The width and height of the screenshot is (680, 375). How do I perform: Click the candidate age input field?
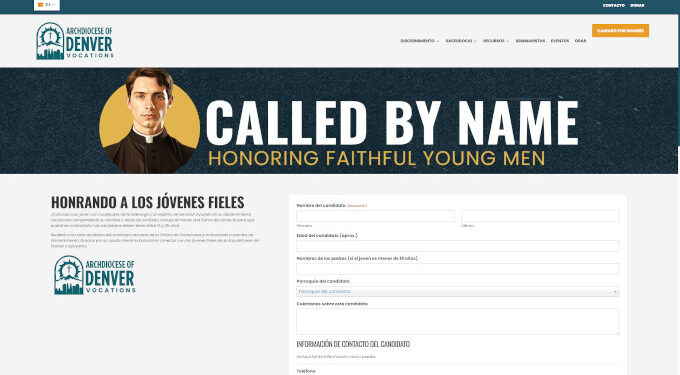[x=458, y=246]
